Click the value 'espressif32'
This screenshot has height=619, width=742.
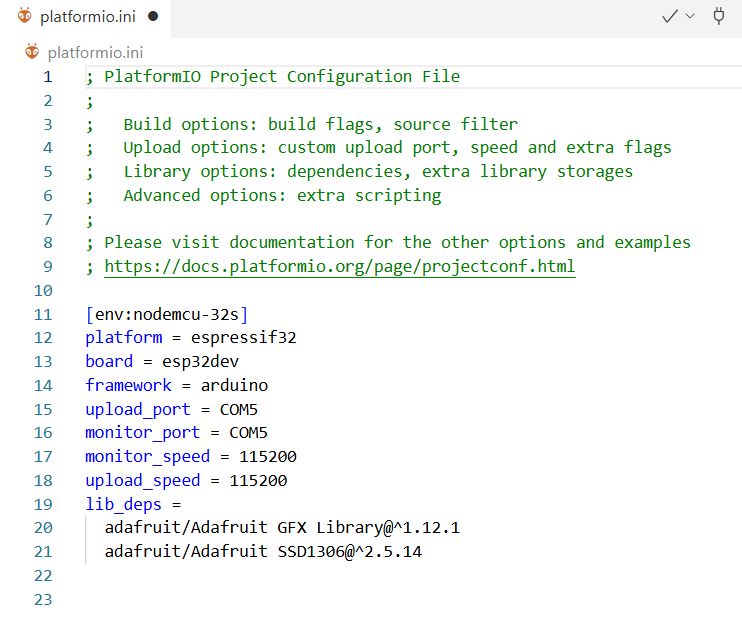point(244,338)
